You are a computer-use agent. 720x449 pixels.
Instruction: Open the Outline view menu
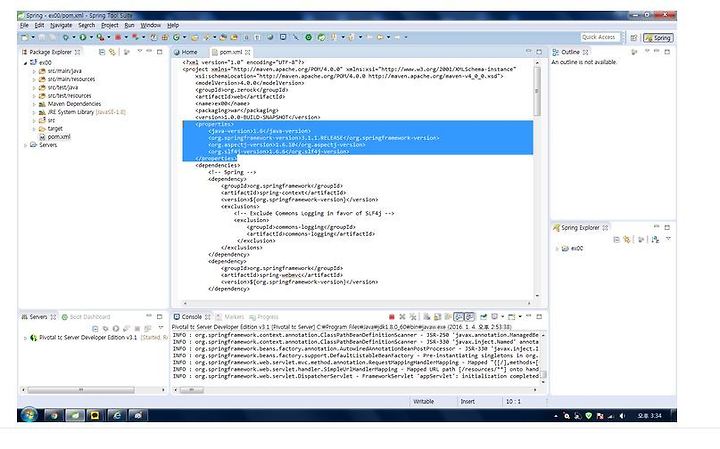coord(647,51)
